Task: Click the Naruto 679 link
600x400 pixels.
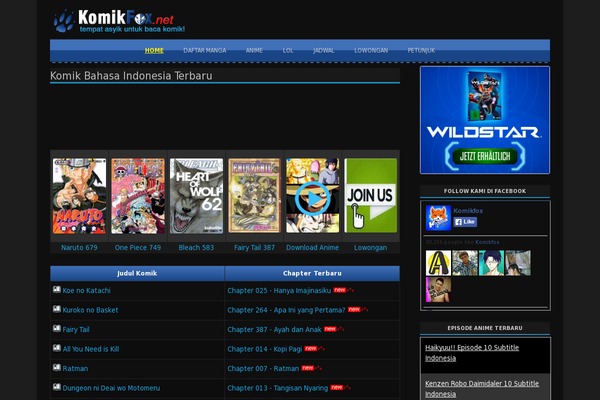Action: [79, 248]
